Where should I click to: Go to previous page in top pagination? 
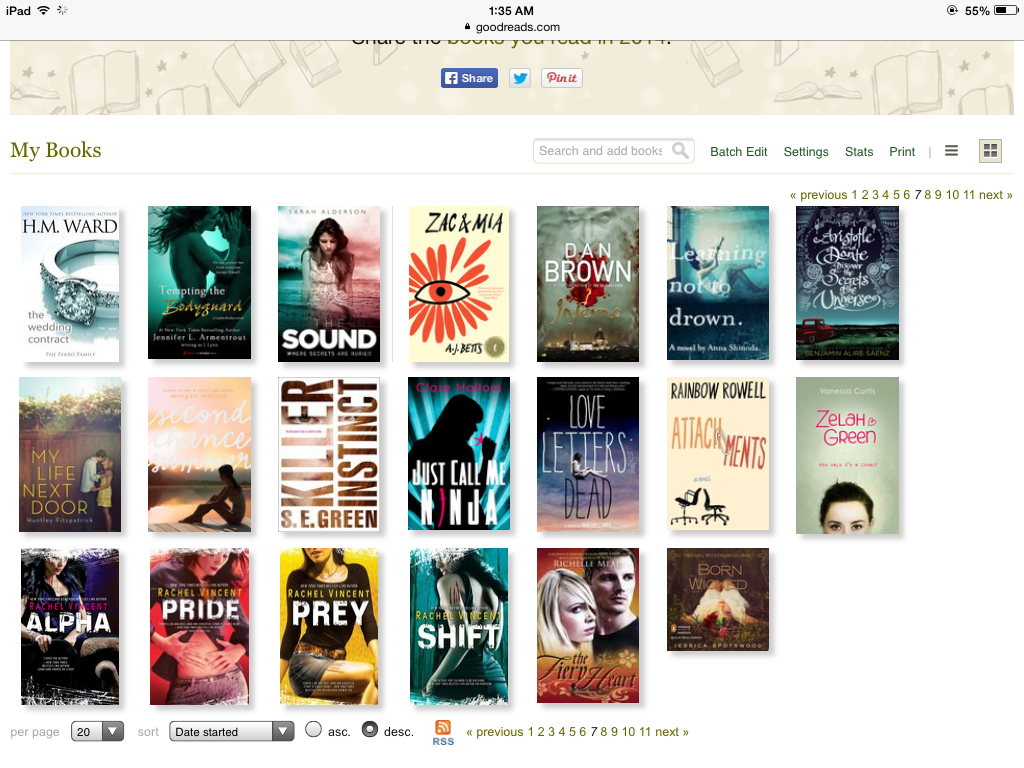click(818, 195)
